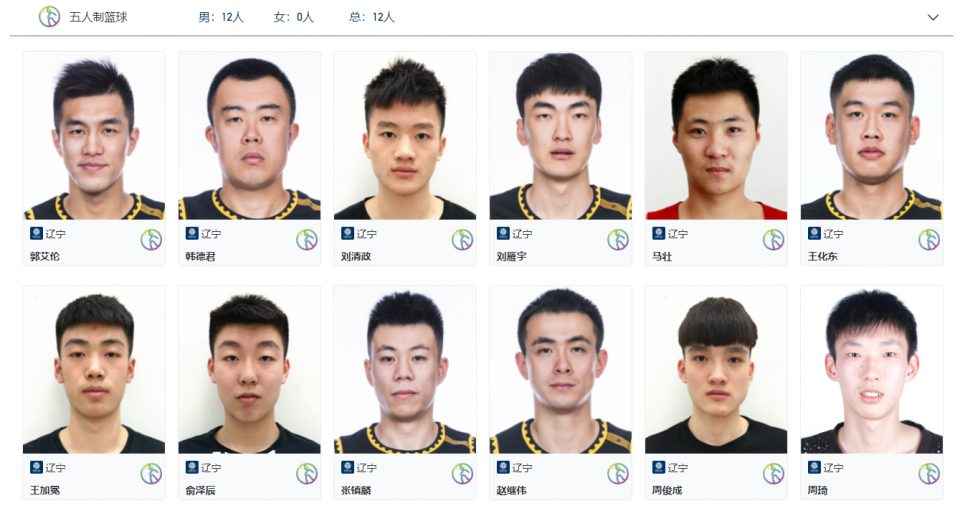Select the name link 郭艾伦

[x=45, y=256]
